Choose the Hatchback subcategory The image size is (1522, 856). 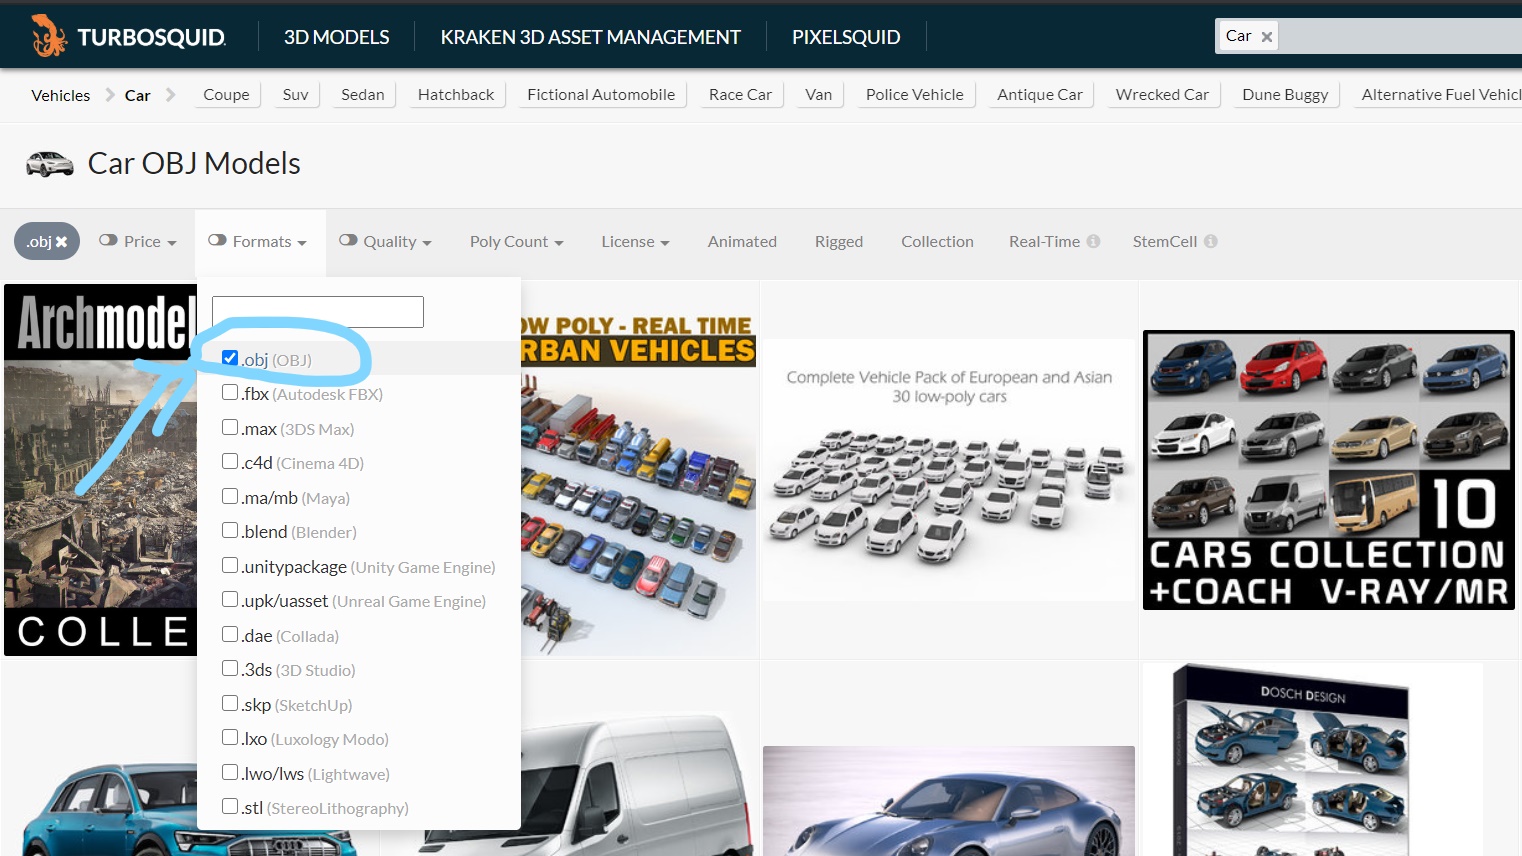click(x=455, y=94)
